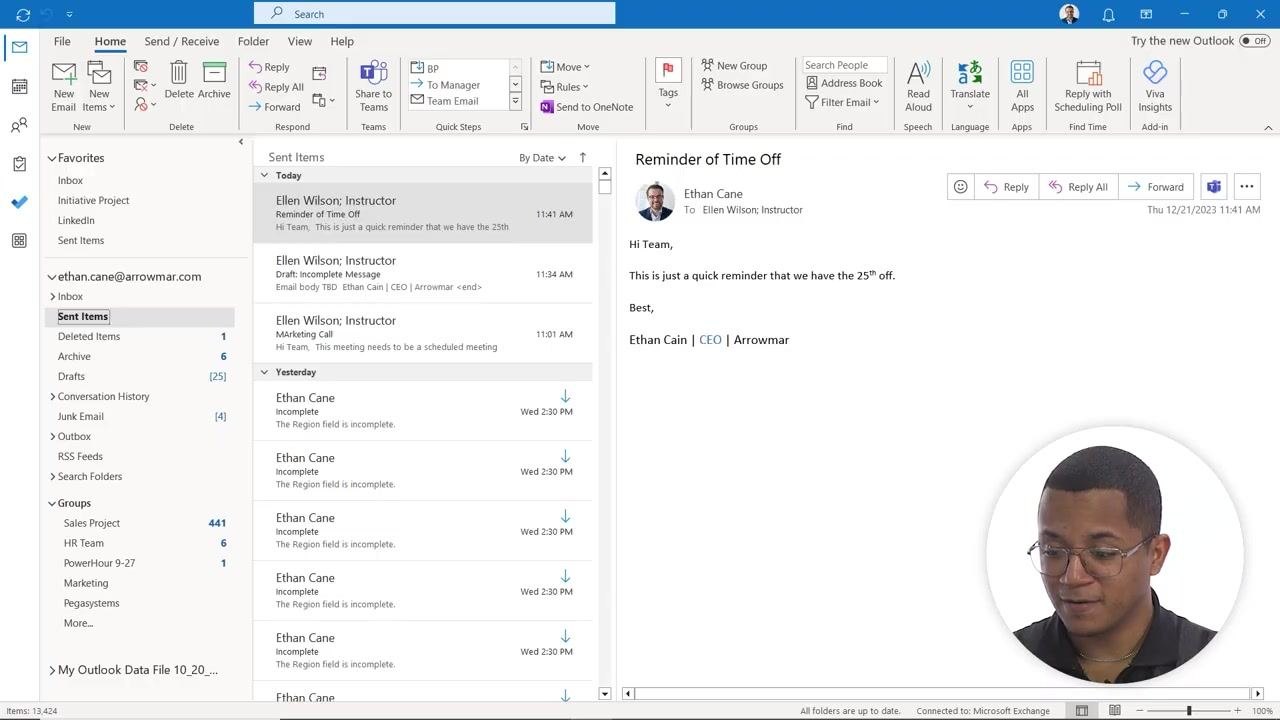Screen dimensions: 1280x720
Task: Open the Draft: Incomplete Message email
Action: point(423,273)
